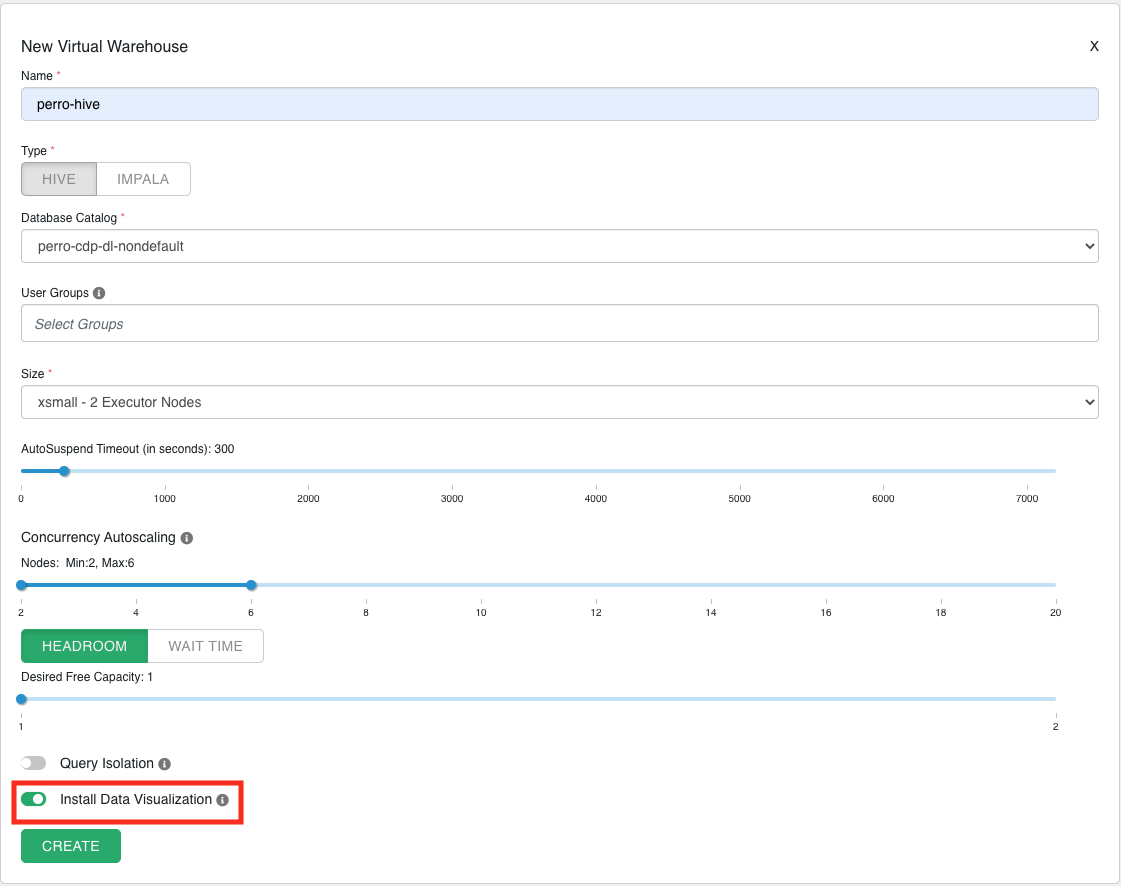
Task: Click the Install Data Visualization info icon
Action: pos(223,800)
